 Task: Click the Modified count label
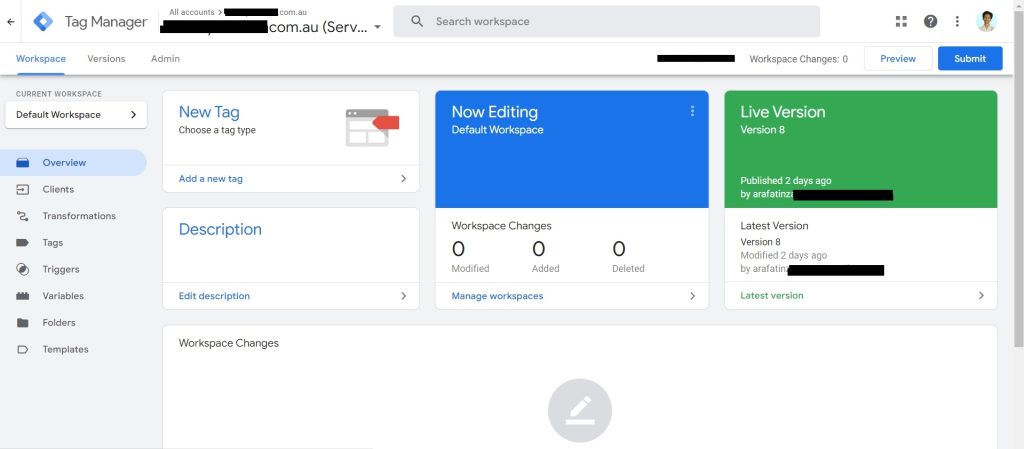470,269
